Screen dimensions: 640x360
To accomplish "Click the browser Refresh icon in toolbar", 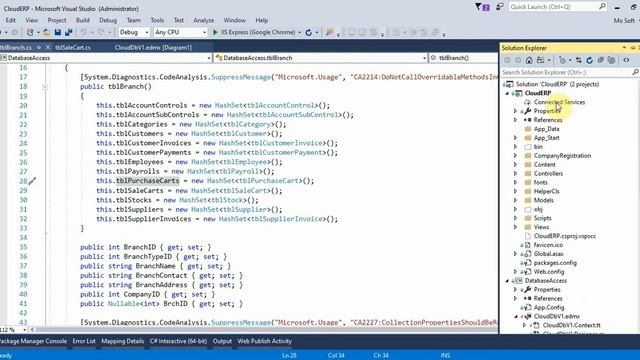I will 309,32.
